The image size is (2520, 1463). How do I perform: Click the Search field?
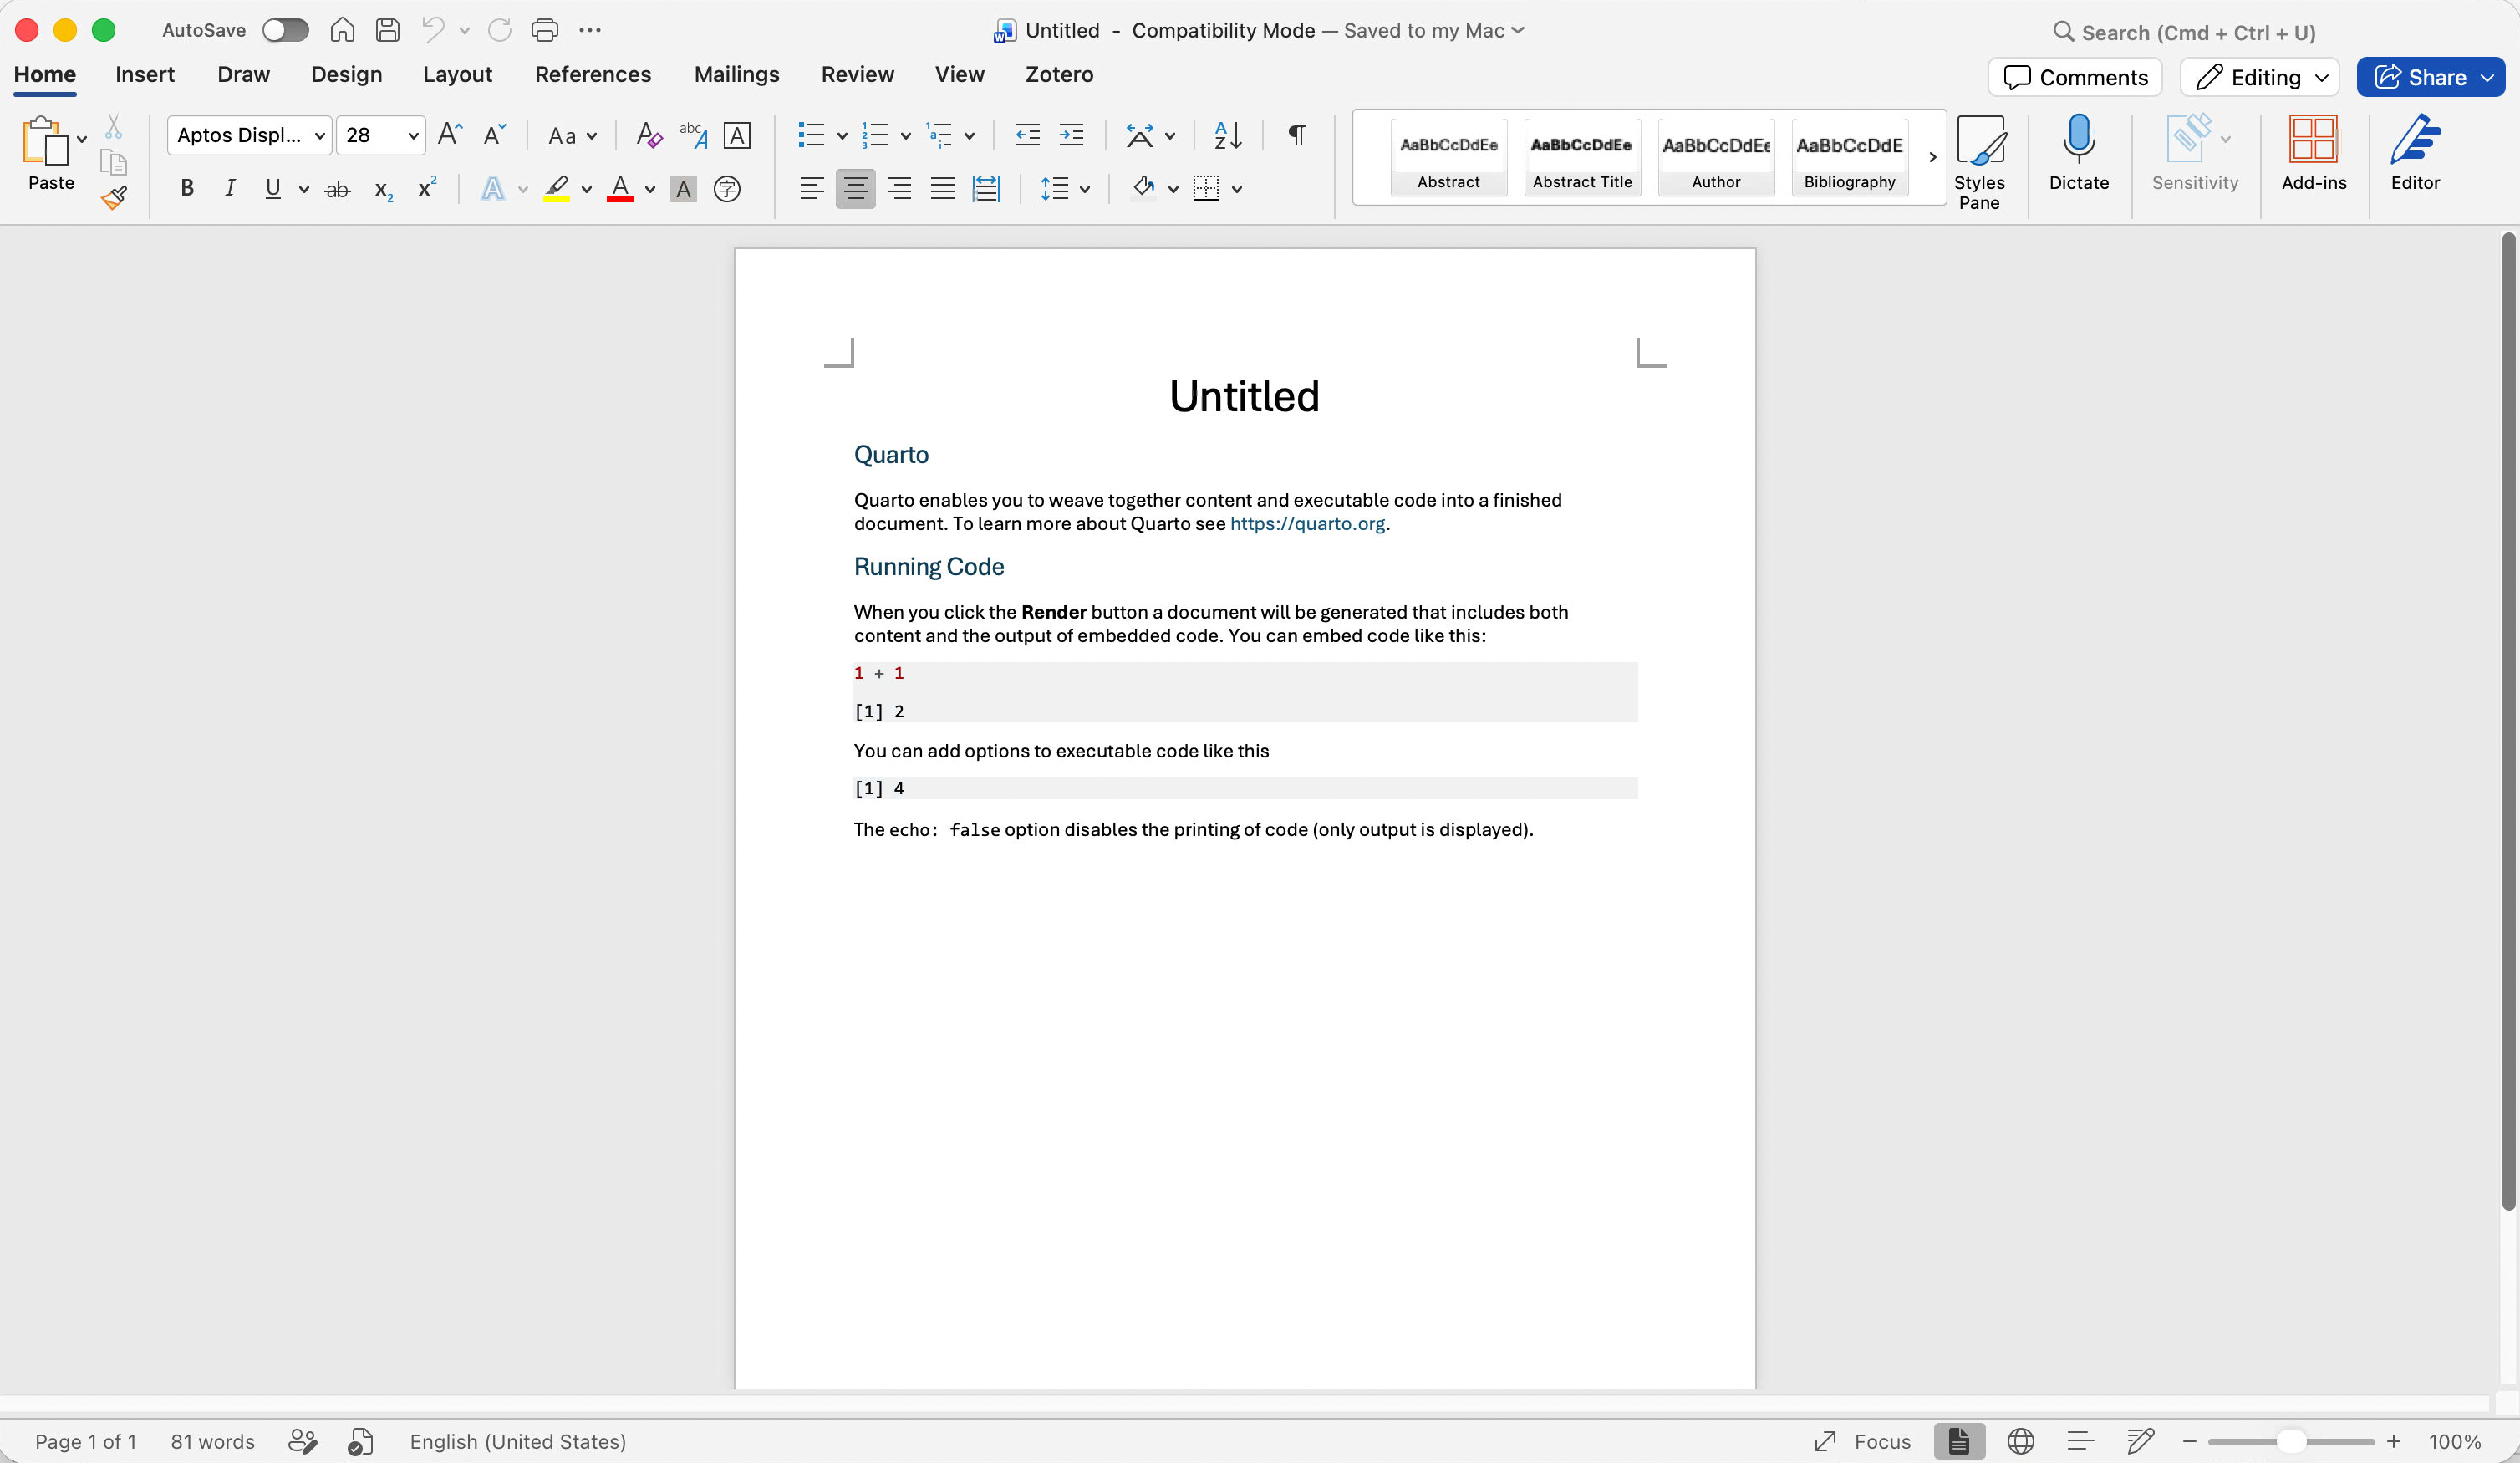click(x=2185, y=32)
